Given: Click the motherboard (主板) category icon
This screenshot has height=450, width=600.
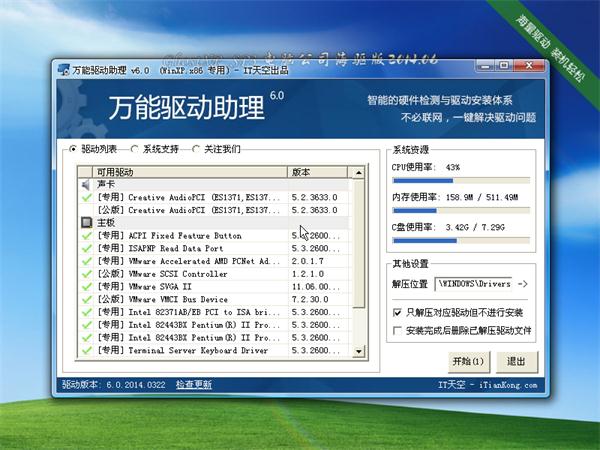Looking at the screenshot, I should coord(87,223).
